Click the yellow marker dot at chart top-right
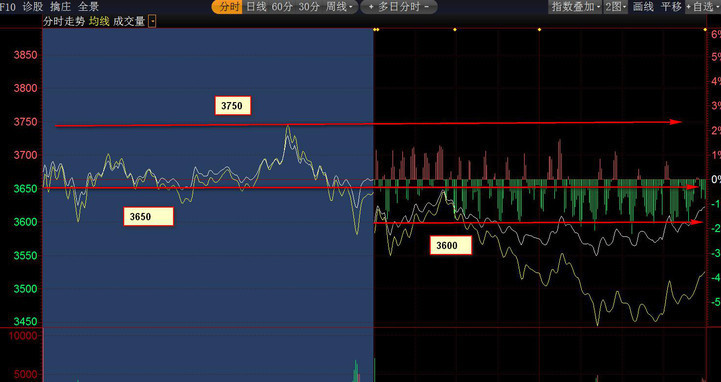 tap(705, 30)
